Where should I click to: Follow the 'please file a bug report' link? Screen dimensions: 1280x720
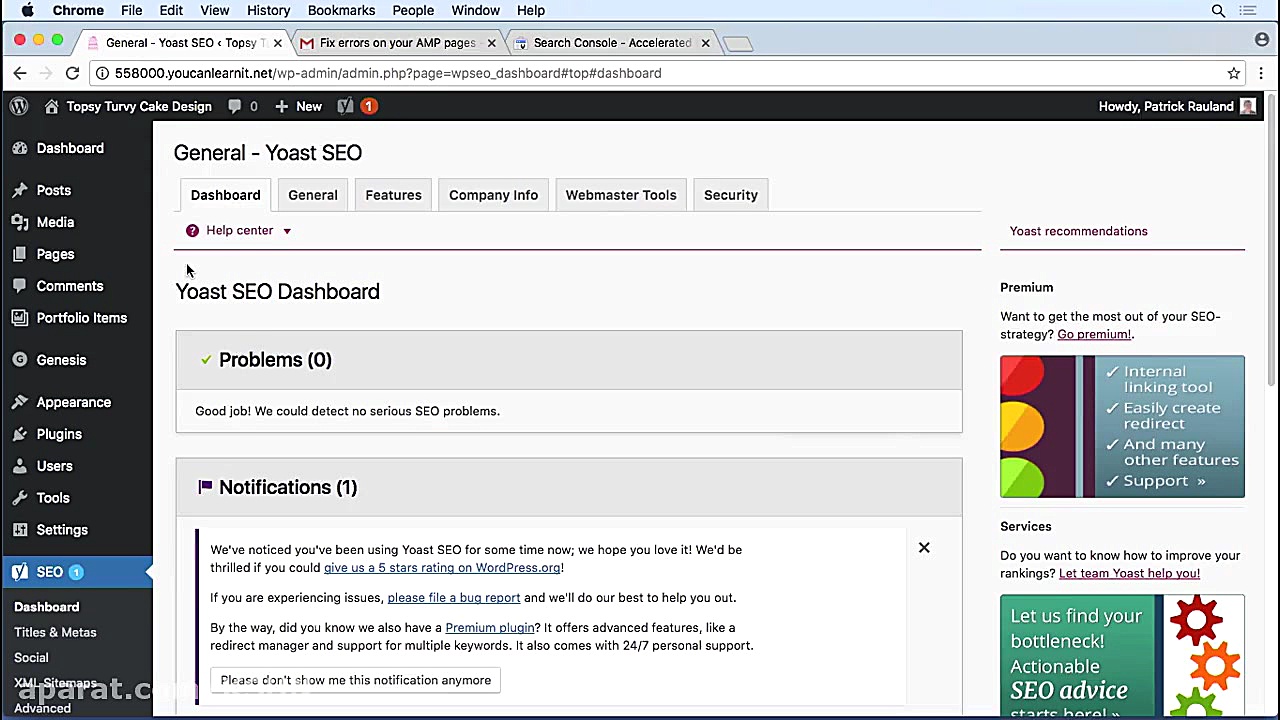click(453, 598)
